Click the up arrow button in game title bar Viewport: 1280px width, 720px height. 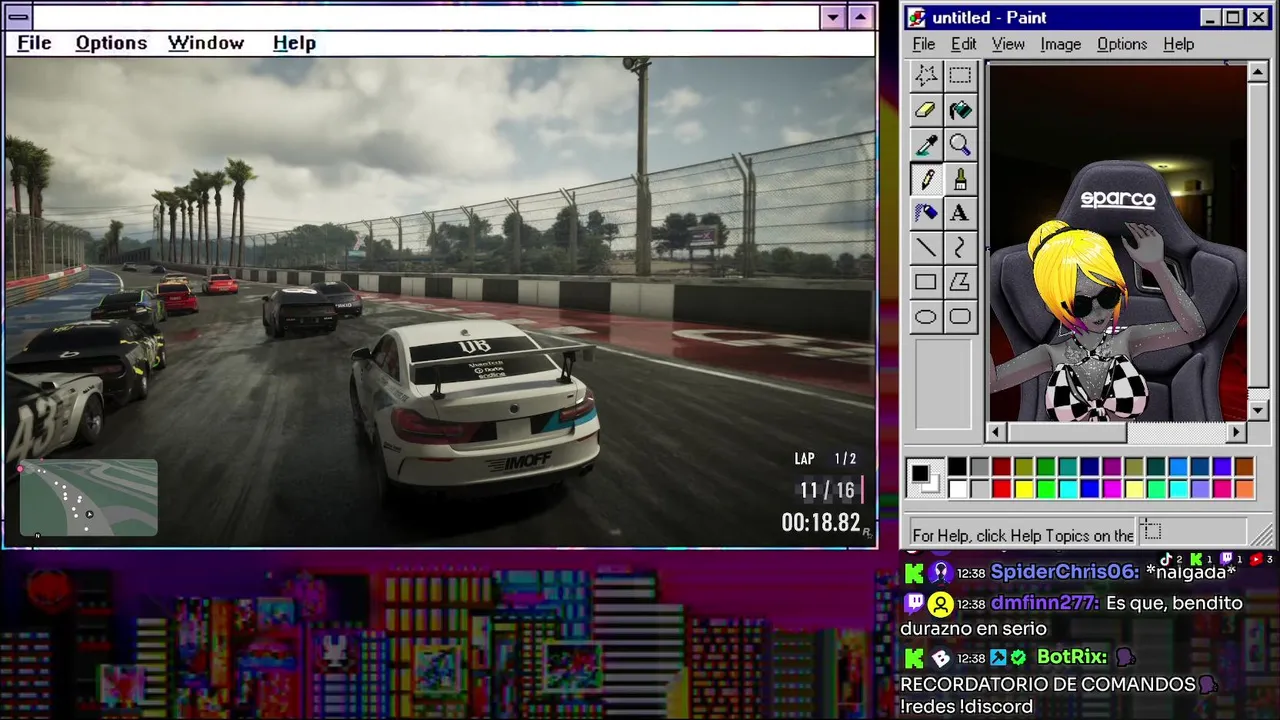coord(861,17)
